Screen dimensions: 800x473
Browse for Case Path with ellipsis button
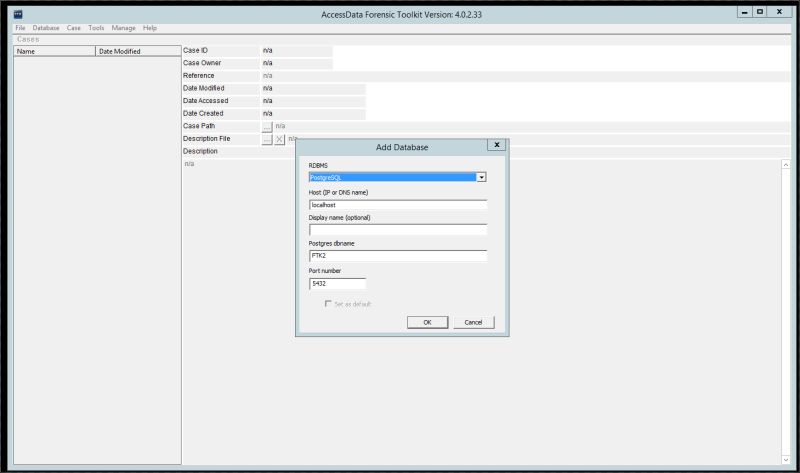267,127
